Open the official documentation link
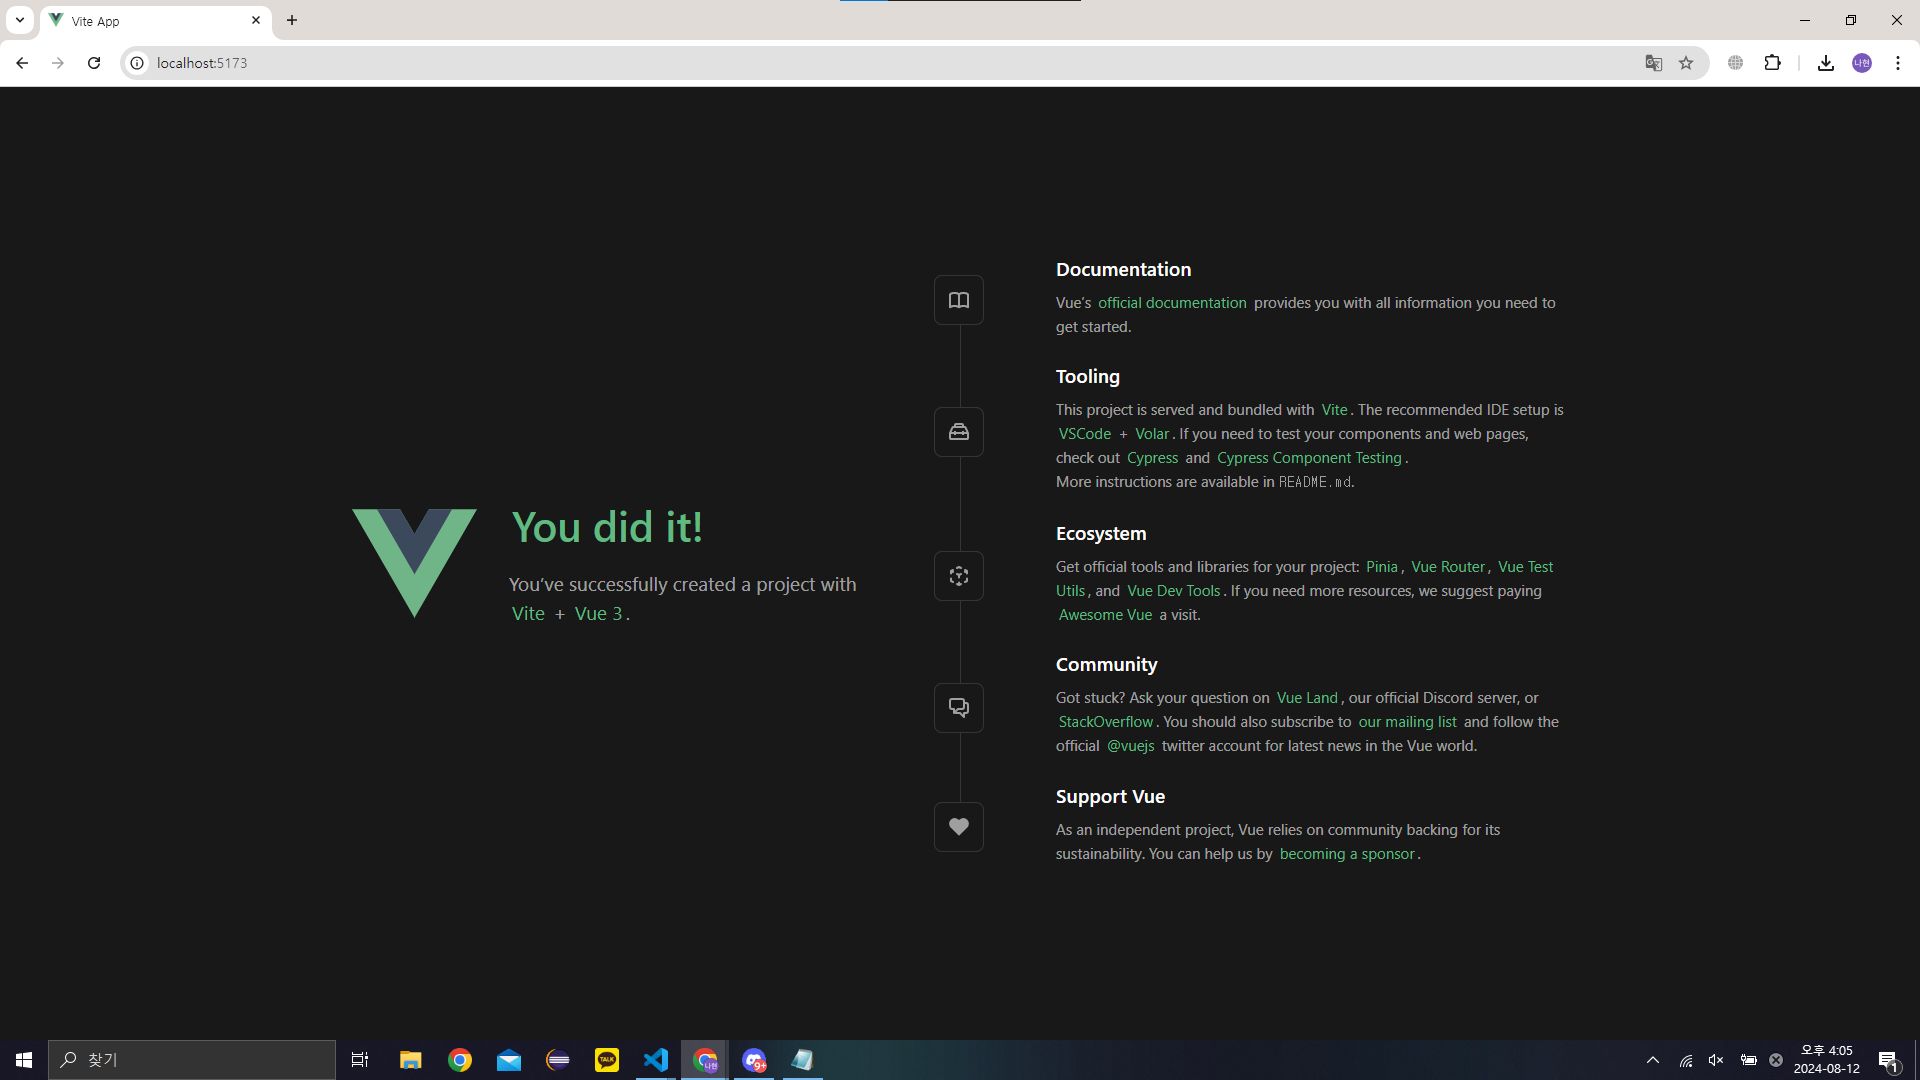 1172,303
